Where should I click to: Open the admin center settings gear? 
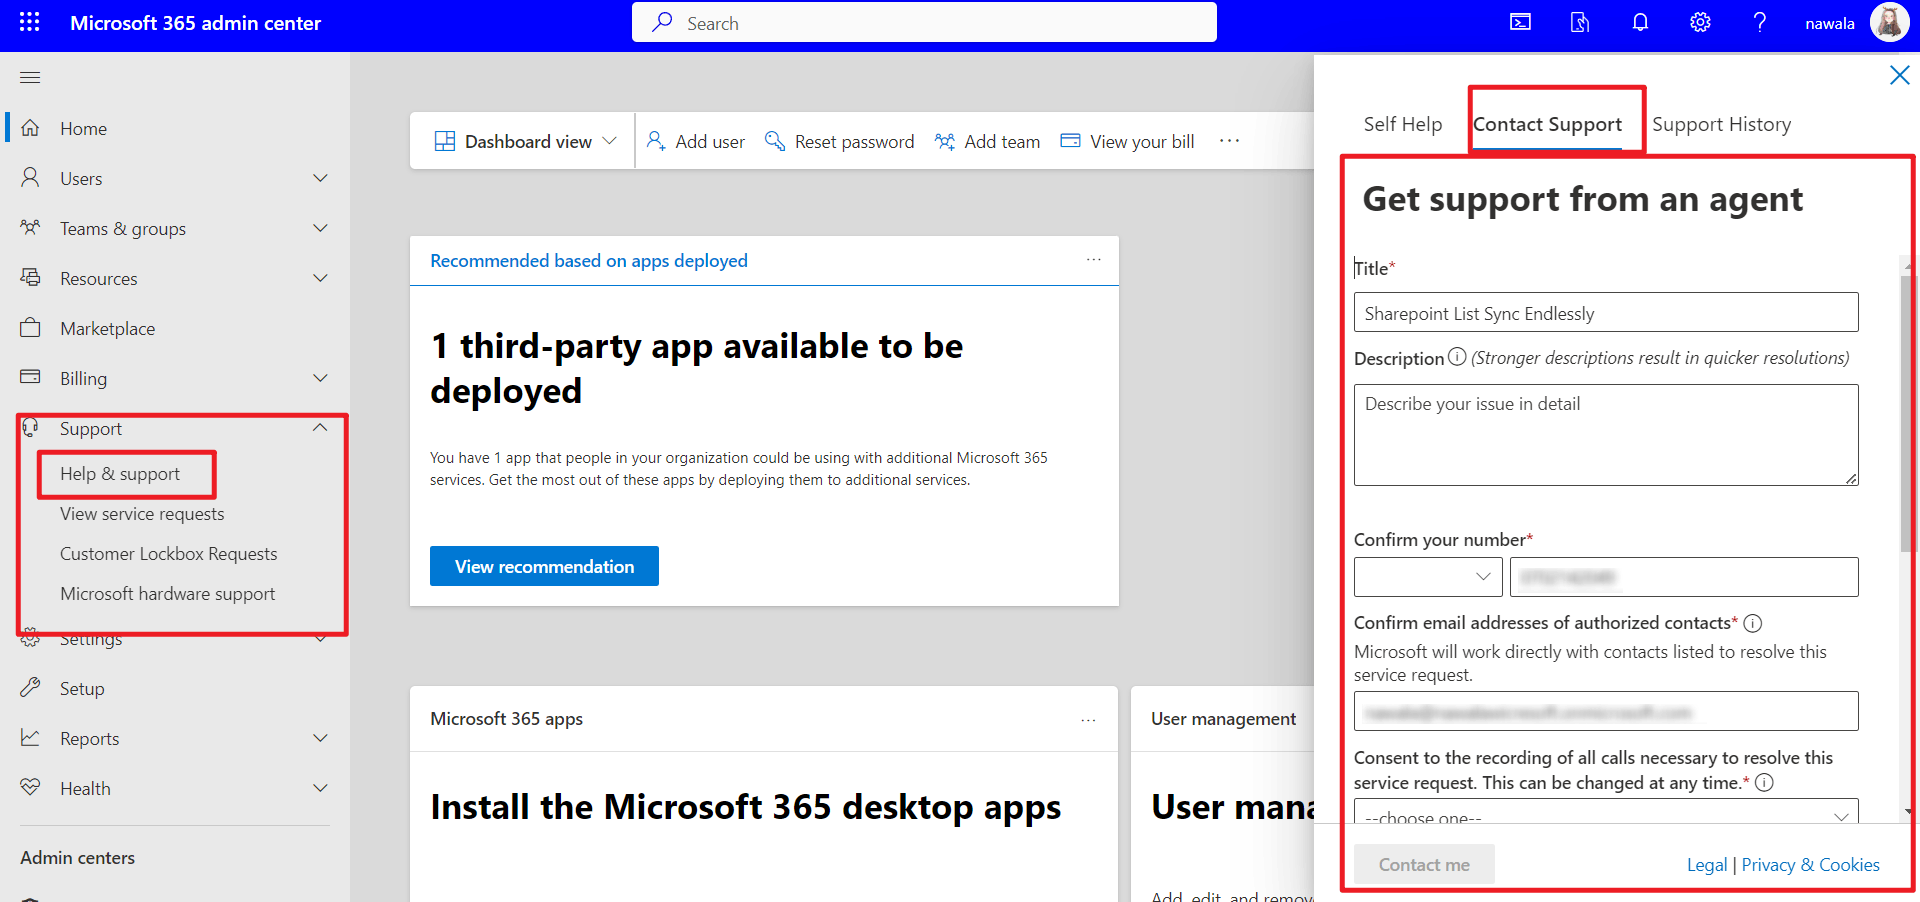pos(1700,22)
